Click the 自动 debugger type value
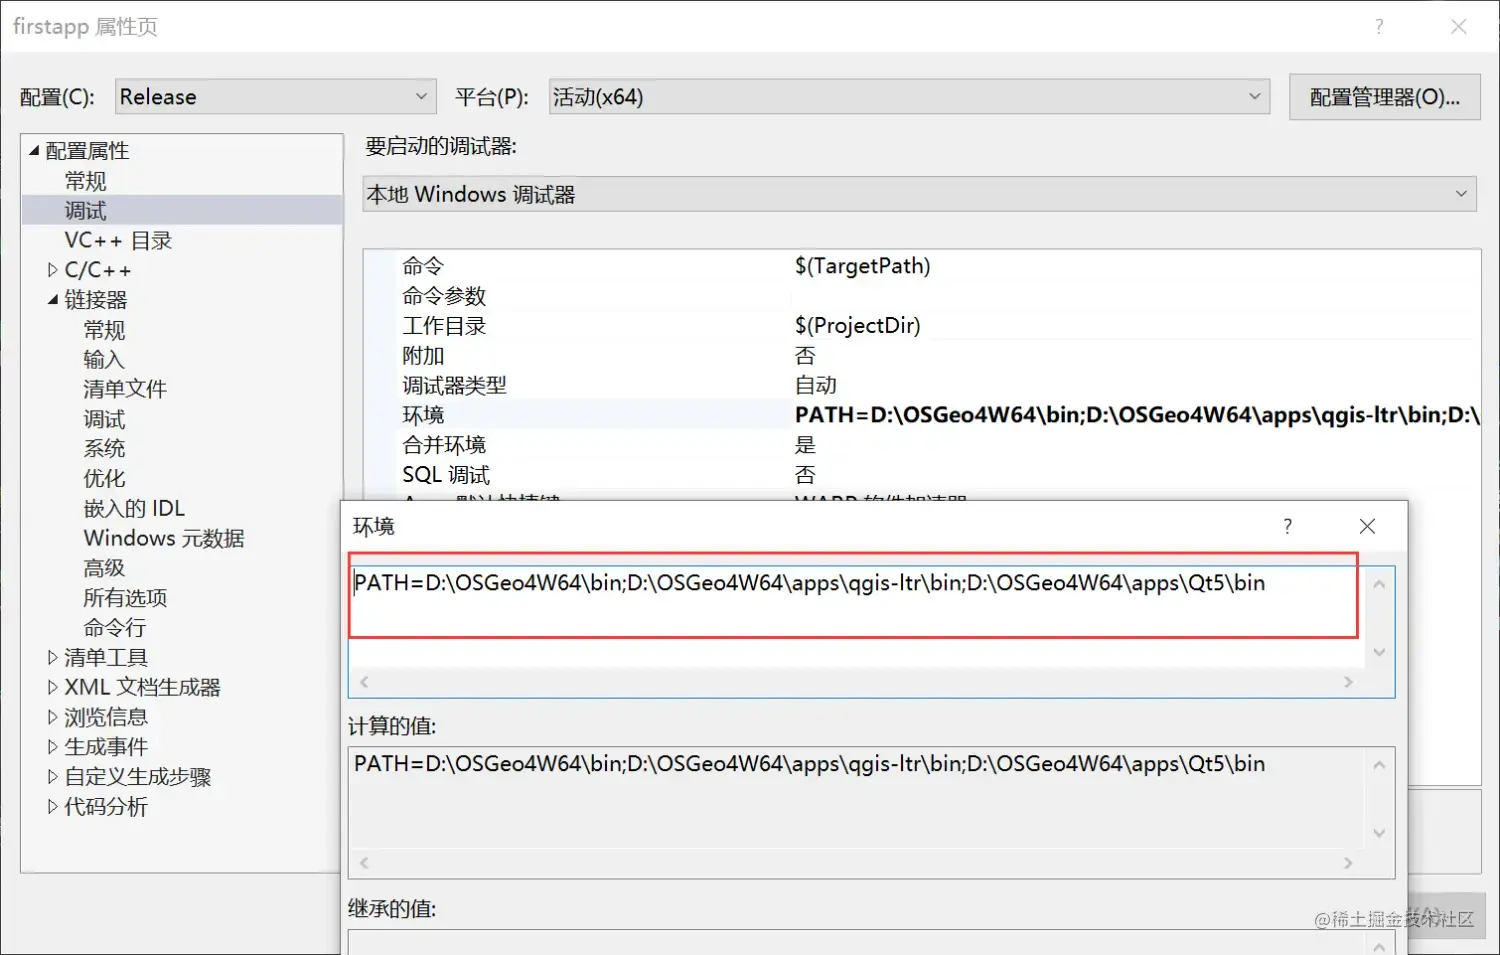Viewport: 1500px width, 955px height. pos(816,385)
